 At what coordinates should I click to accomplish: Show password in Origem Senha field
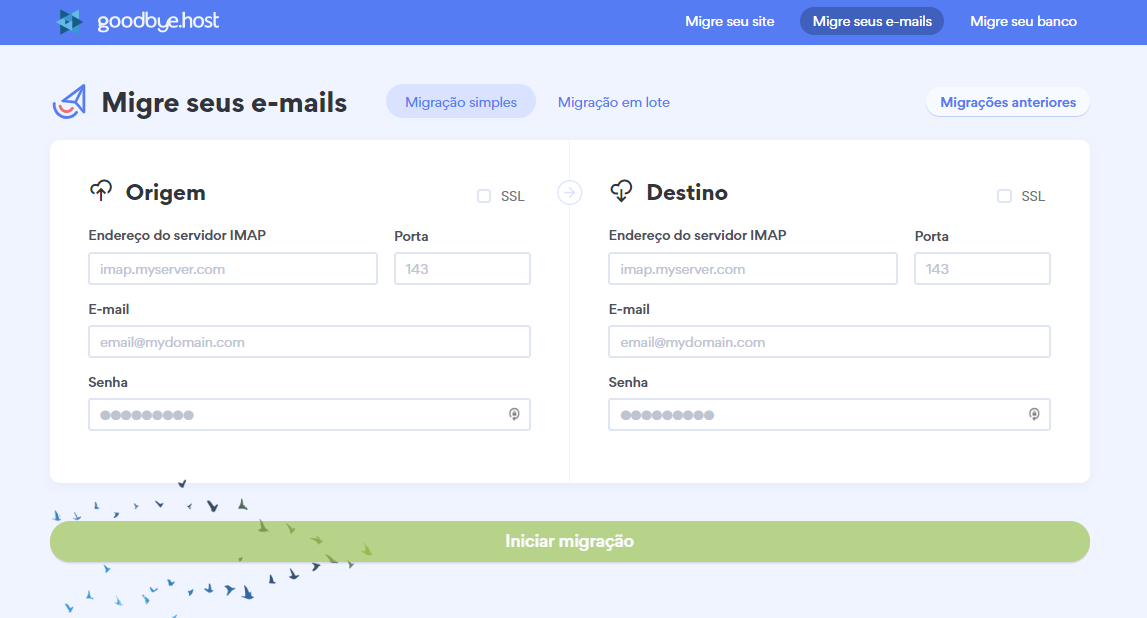click(x=514, y=415)
